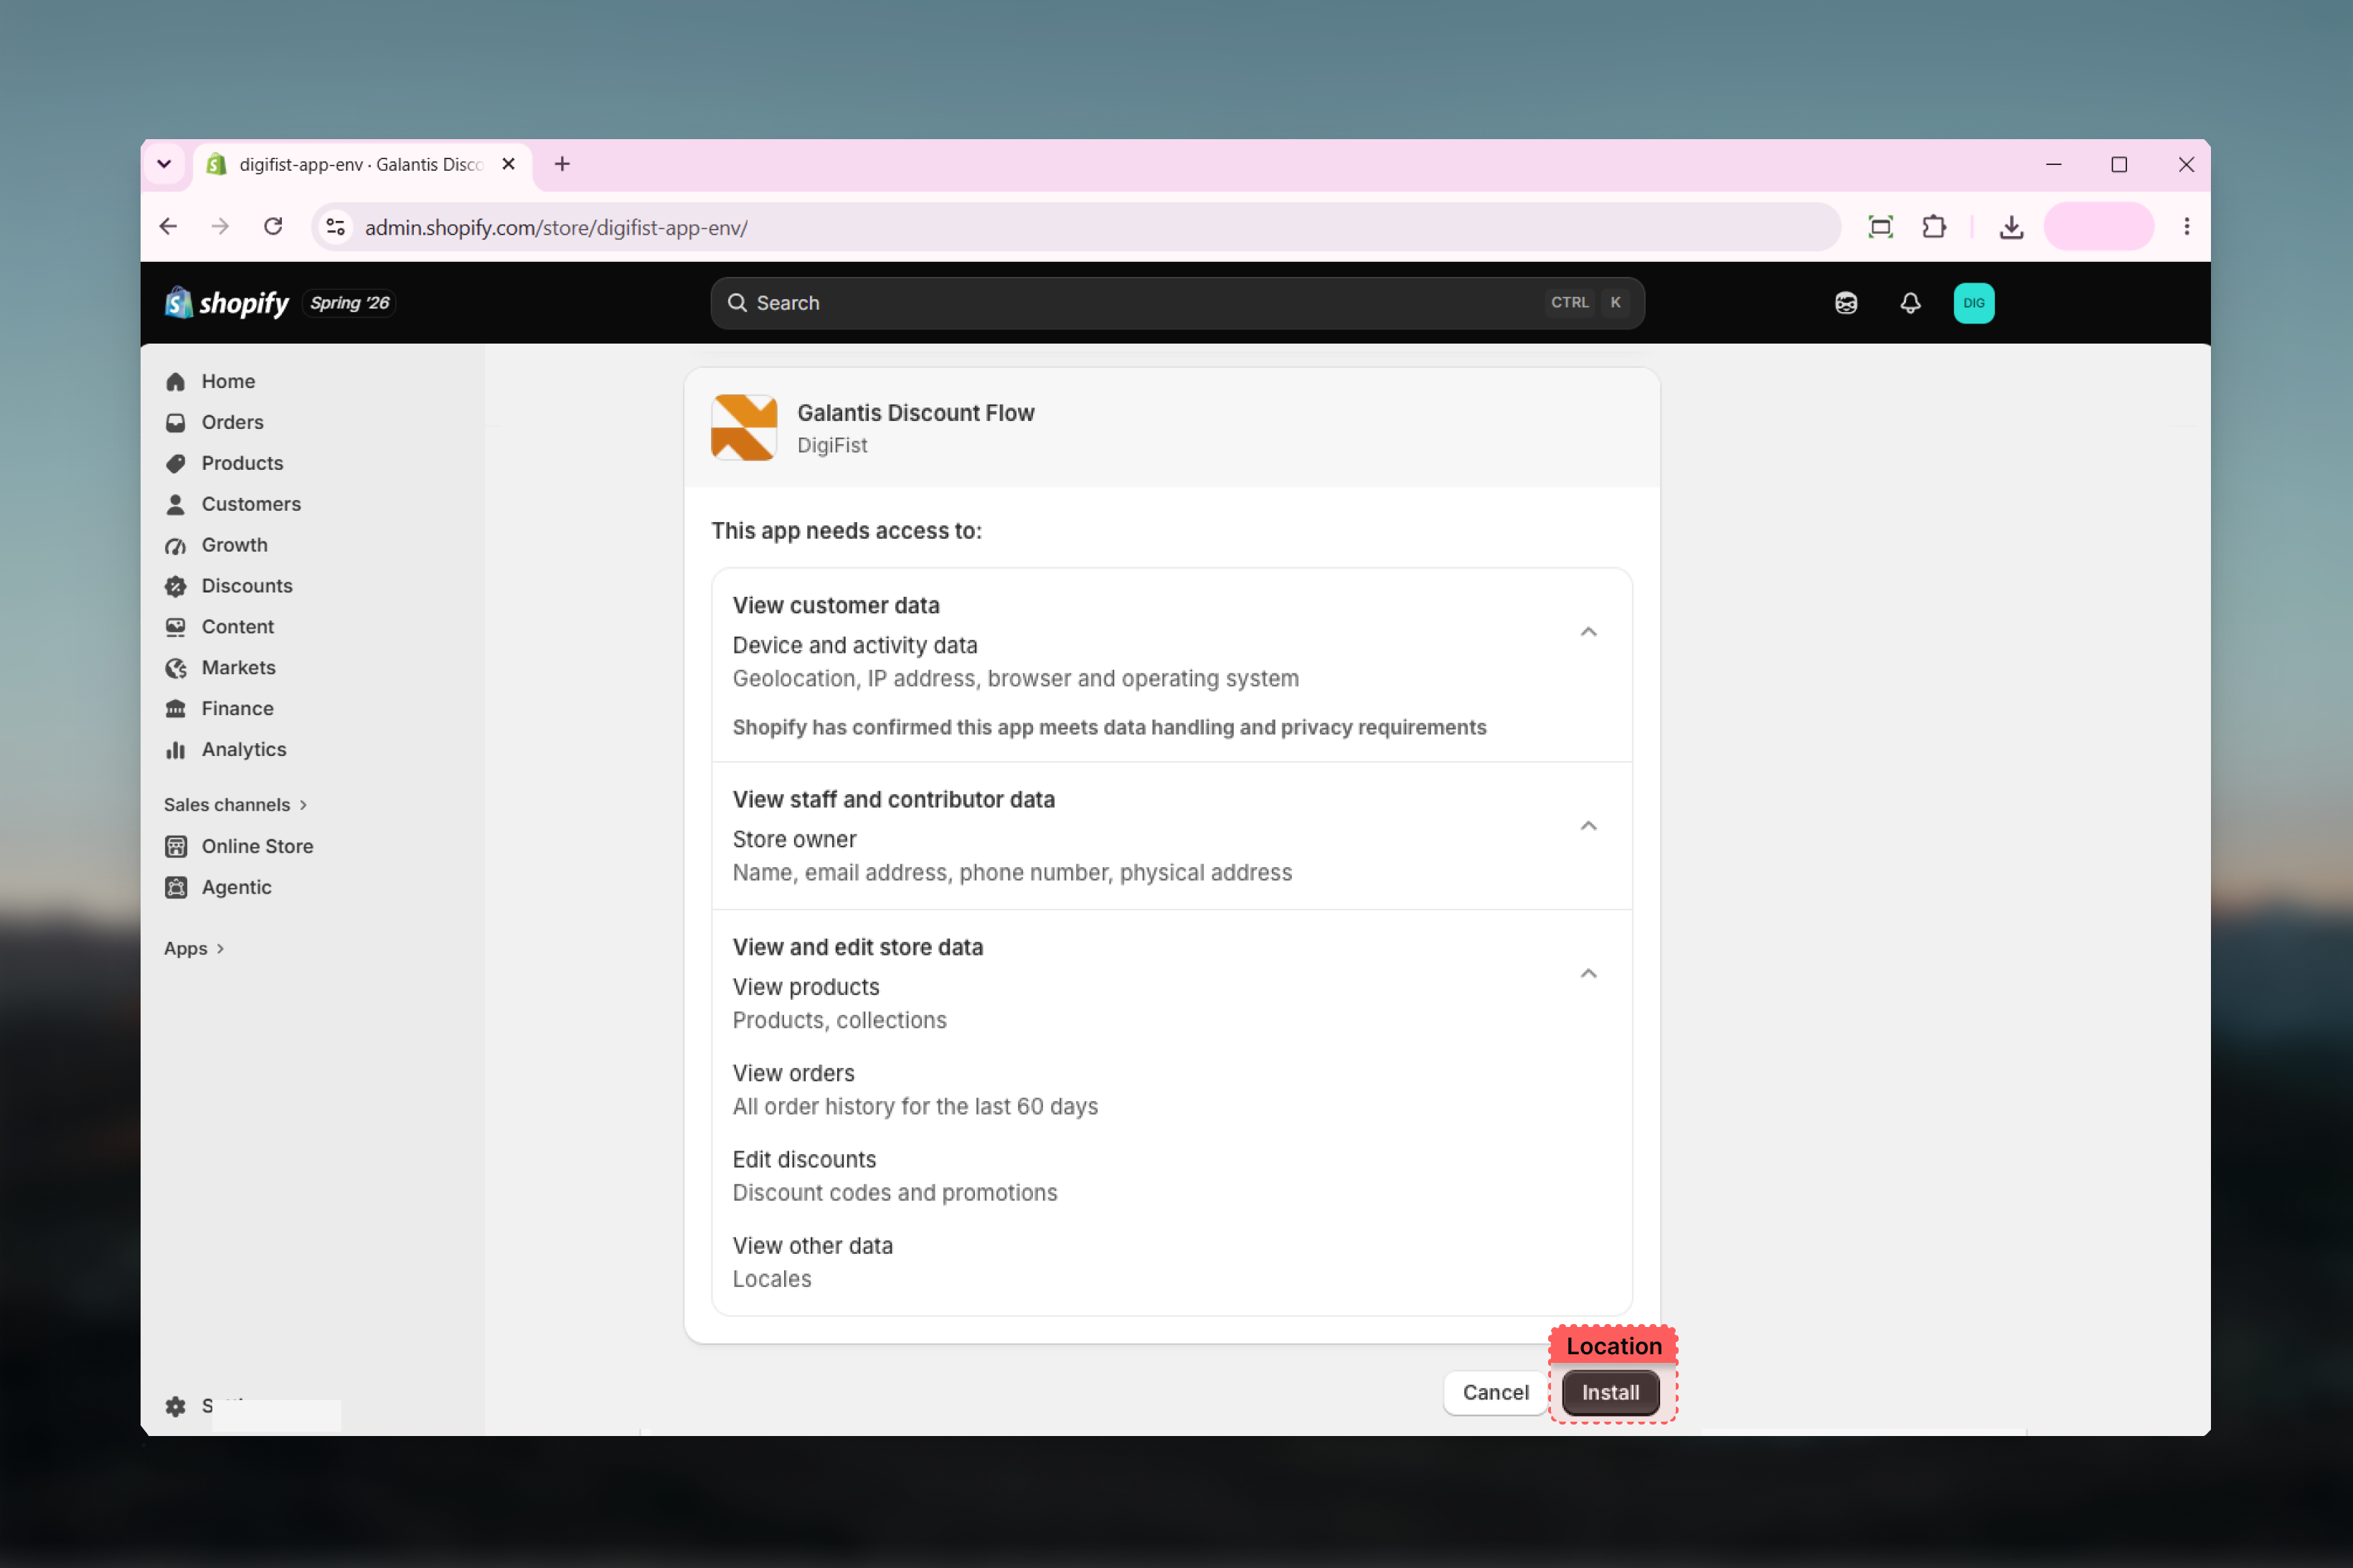
Task: Click 'Geolocation, IP address, browser and operating system'
Action: click(1016, 678)
